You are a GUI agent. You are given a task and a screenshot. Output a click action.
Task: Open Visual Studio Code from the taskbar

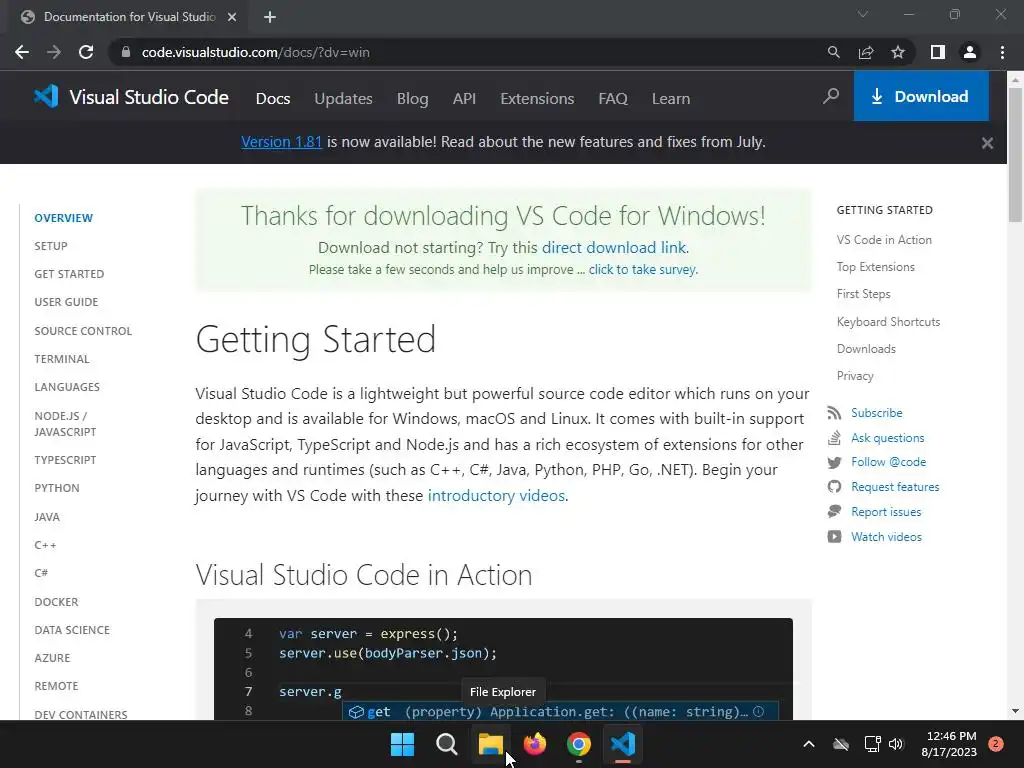(x=623, y=744)
